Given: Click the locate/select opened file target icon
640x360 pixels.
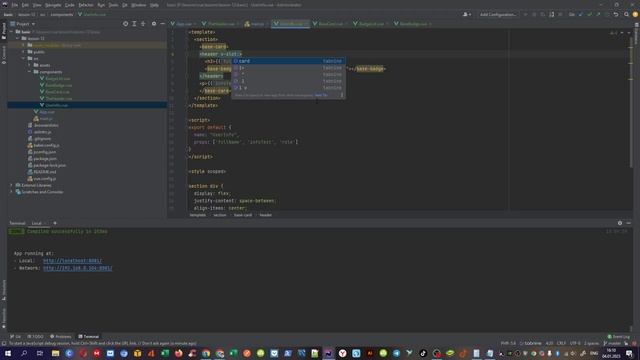Looking at the screenshot, I should tap(125, 24).
